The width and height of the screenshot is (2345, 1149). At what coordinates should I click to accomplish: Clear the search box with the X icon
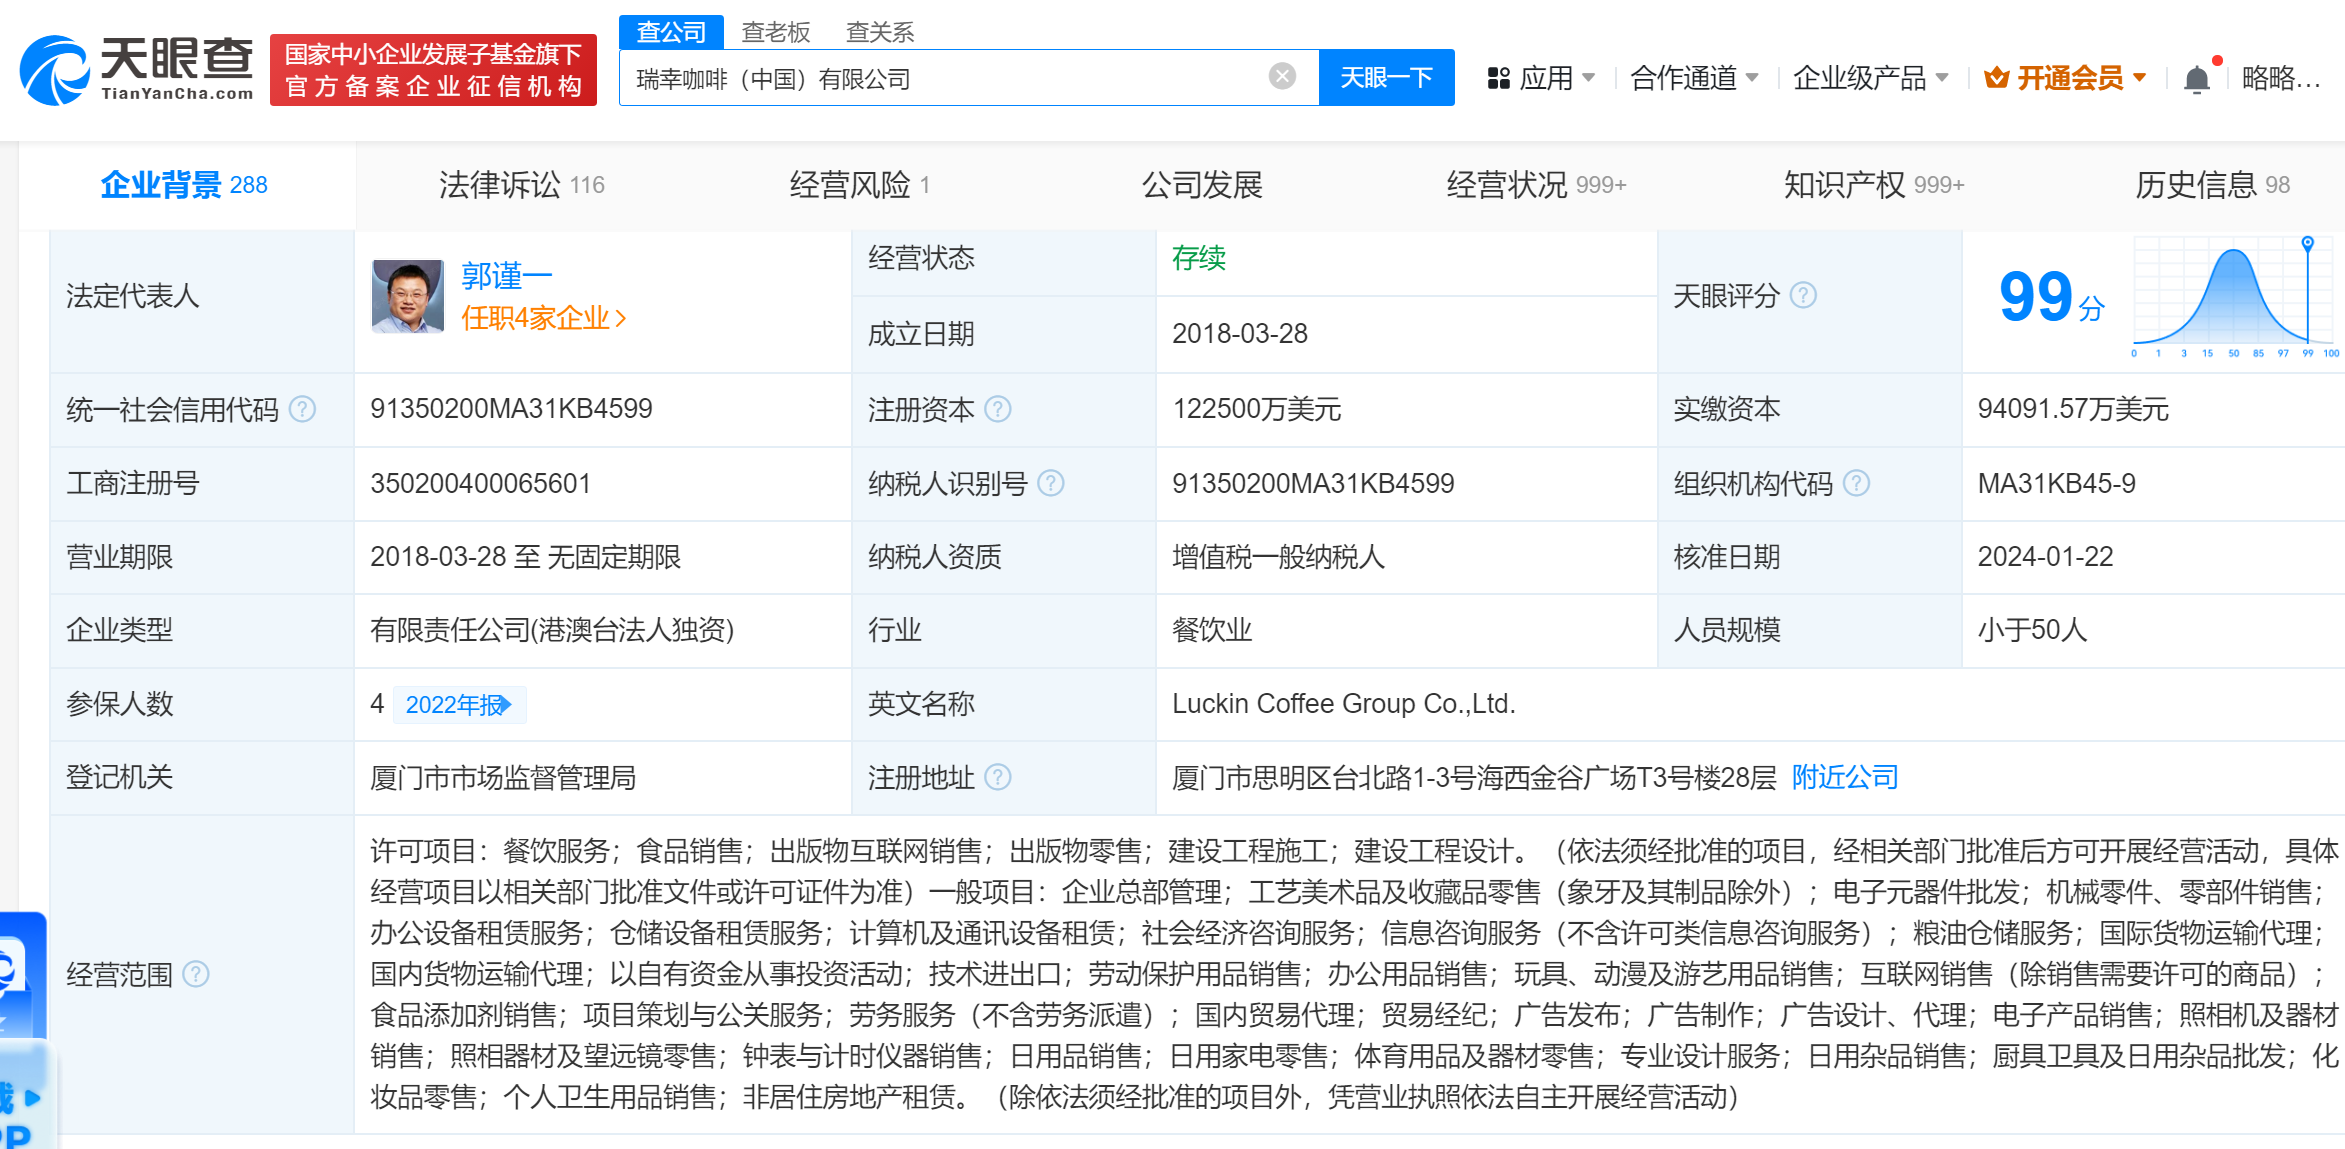coord(1282,77)
